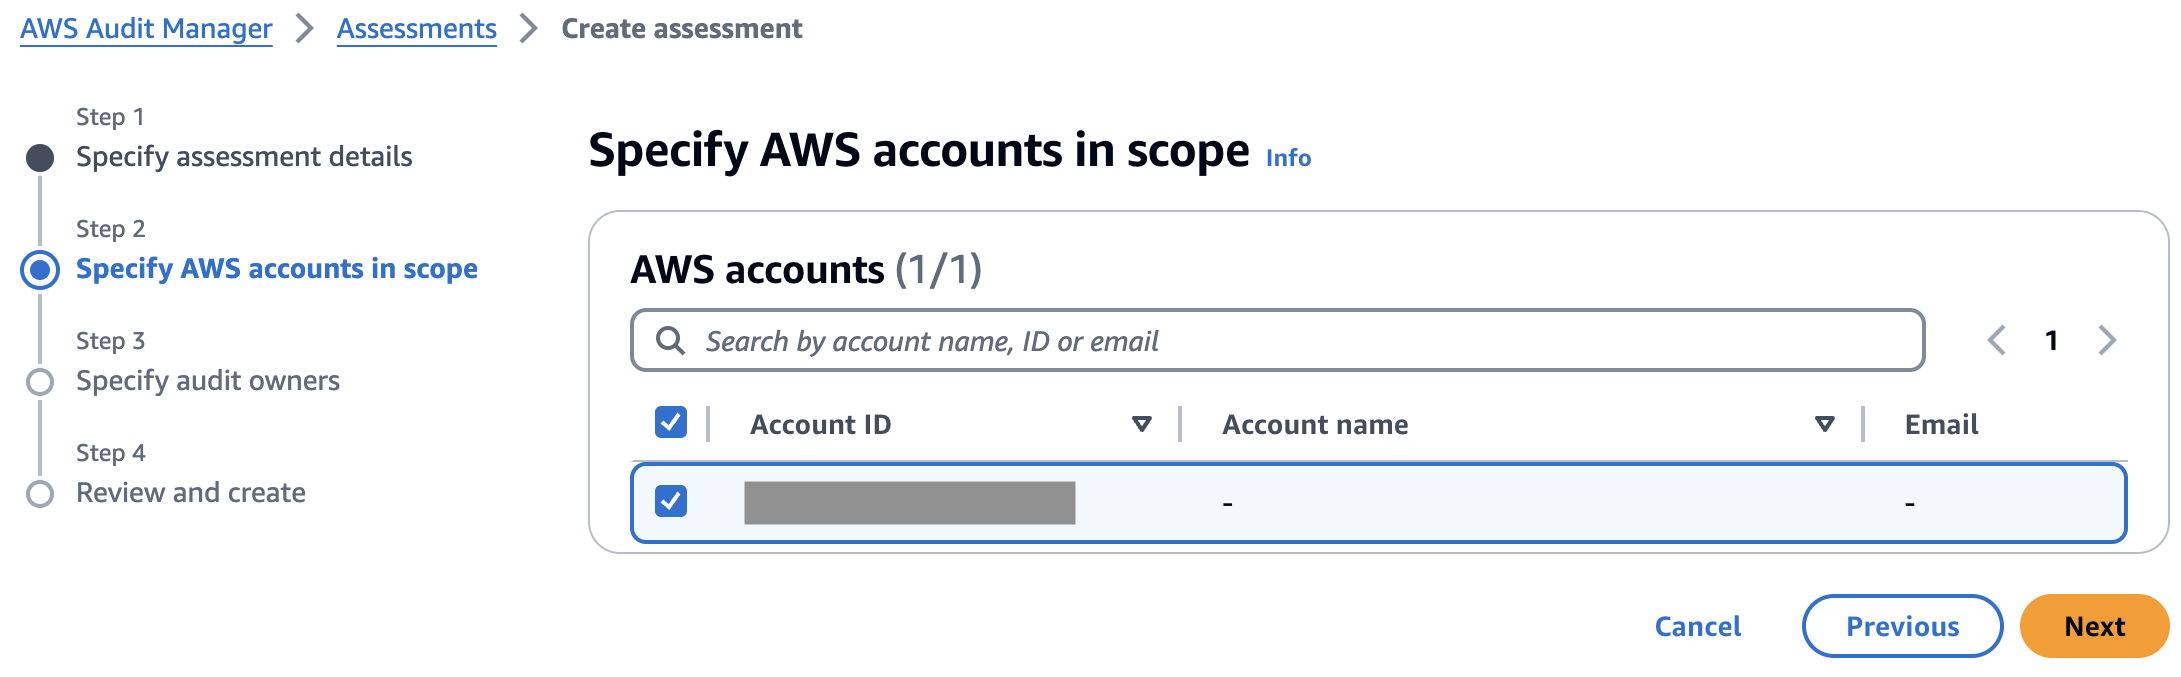Click the Step 2 progress indicator circle
2181x677 pixels.
click(40, 268)
